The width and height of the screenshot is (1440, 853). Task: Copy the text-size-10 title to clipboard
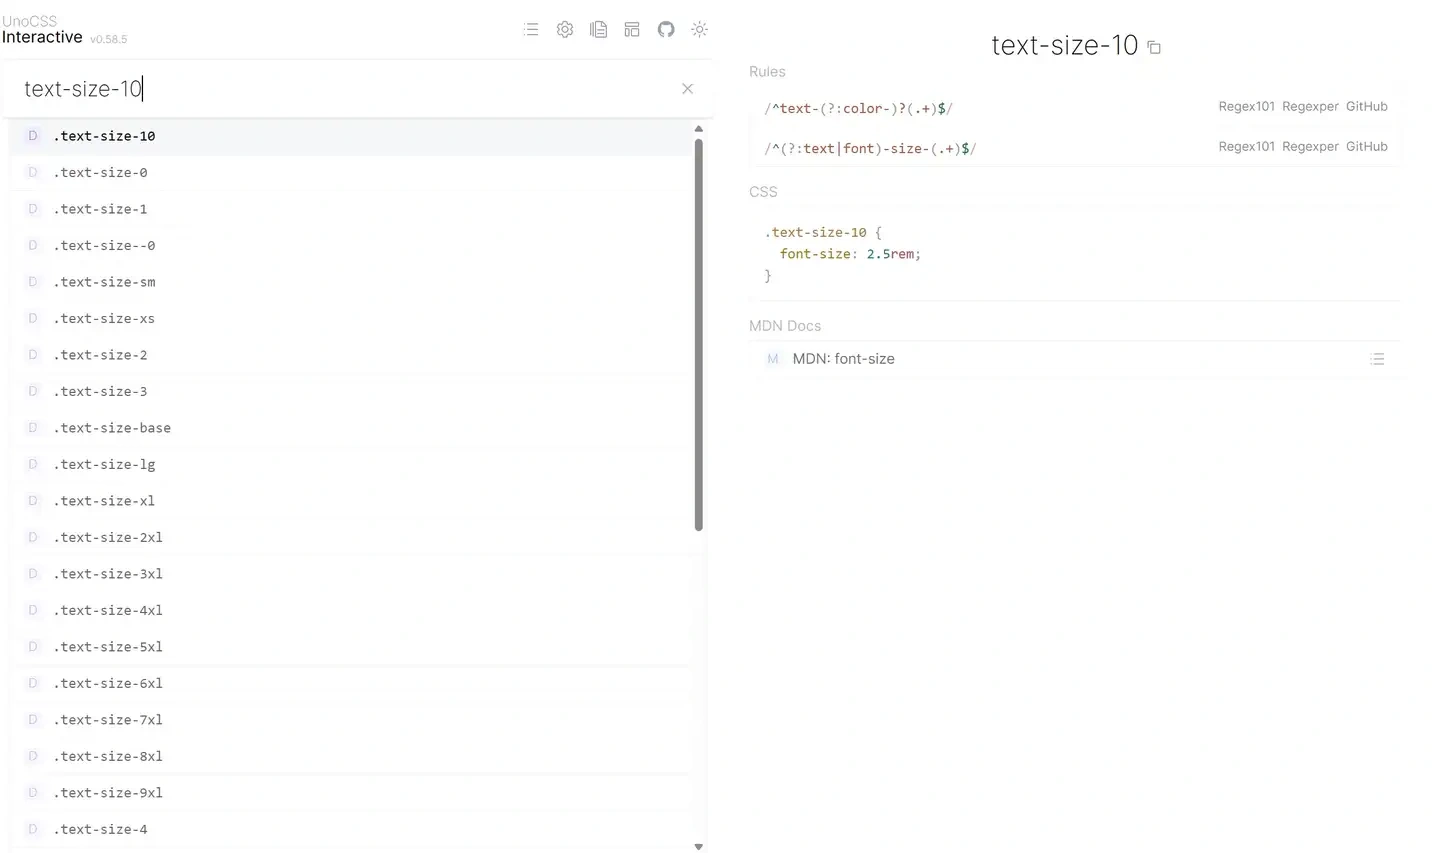[x=1154, y=47]
